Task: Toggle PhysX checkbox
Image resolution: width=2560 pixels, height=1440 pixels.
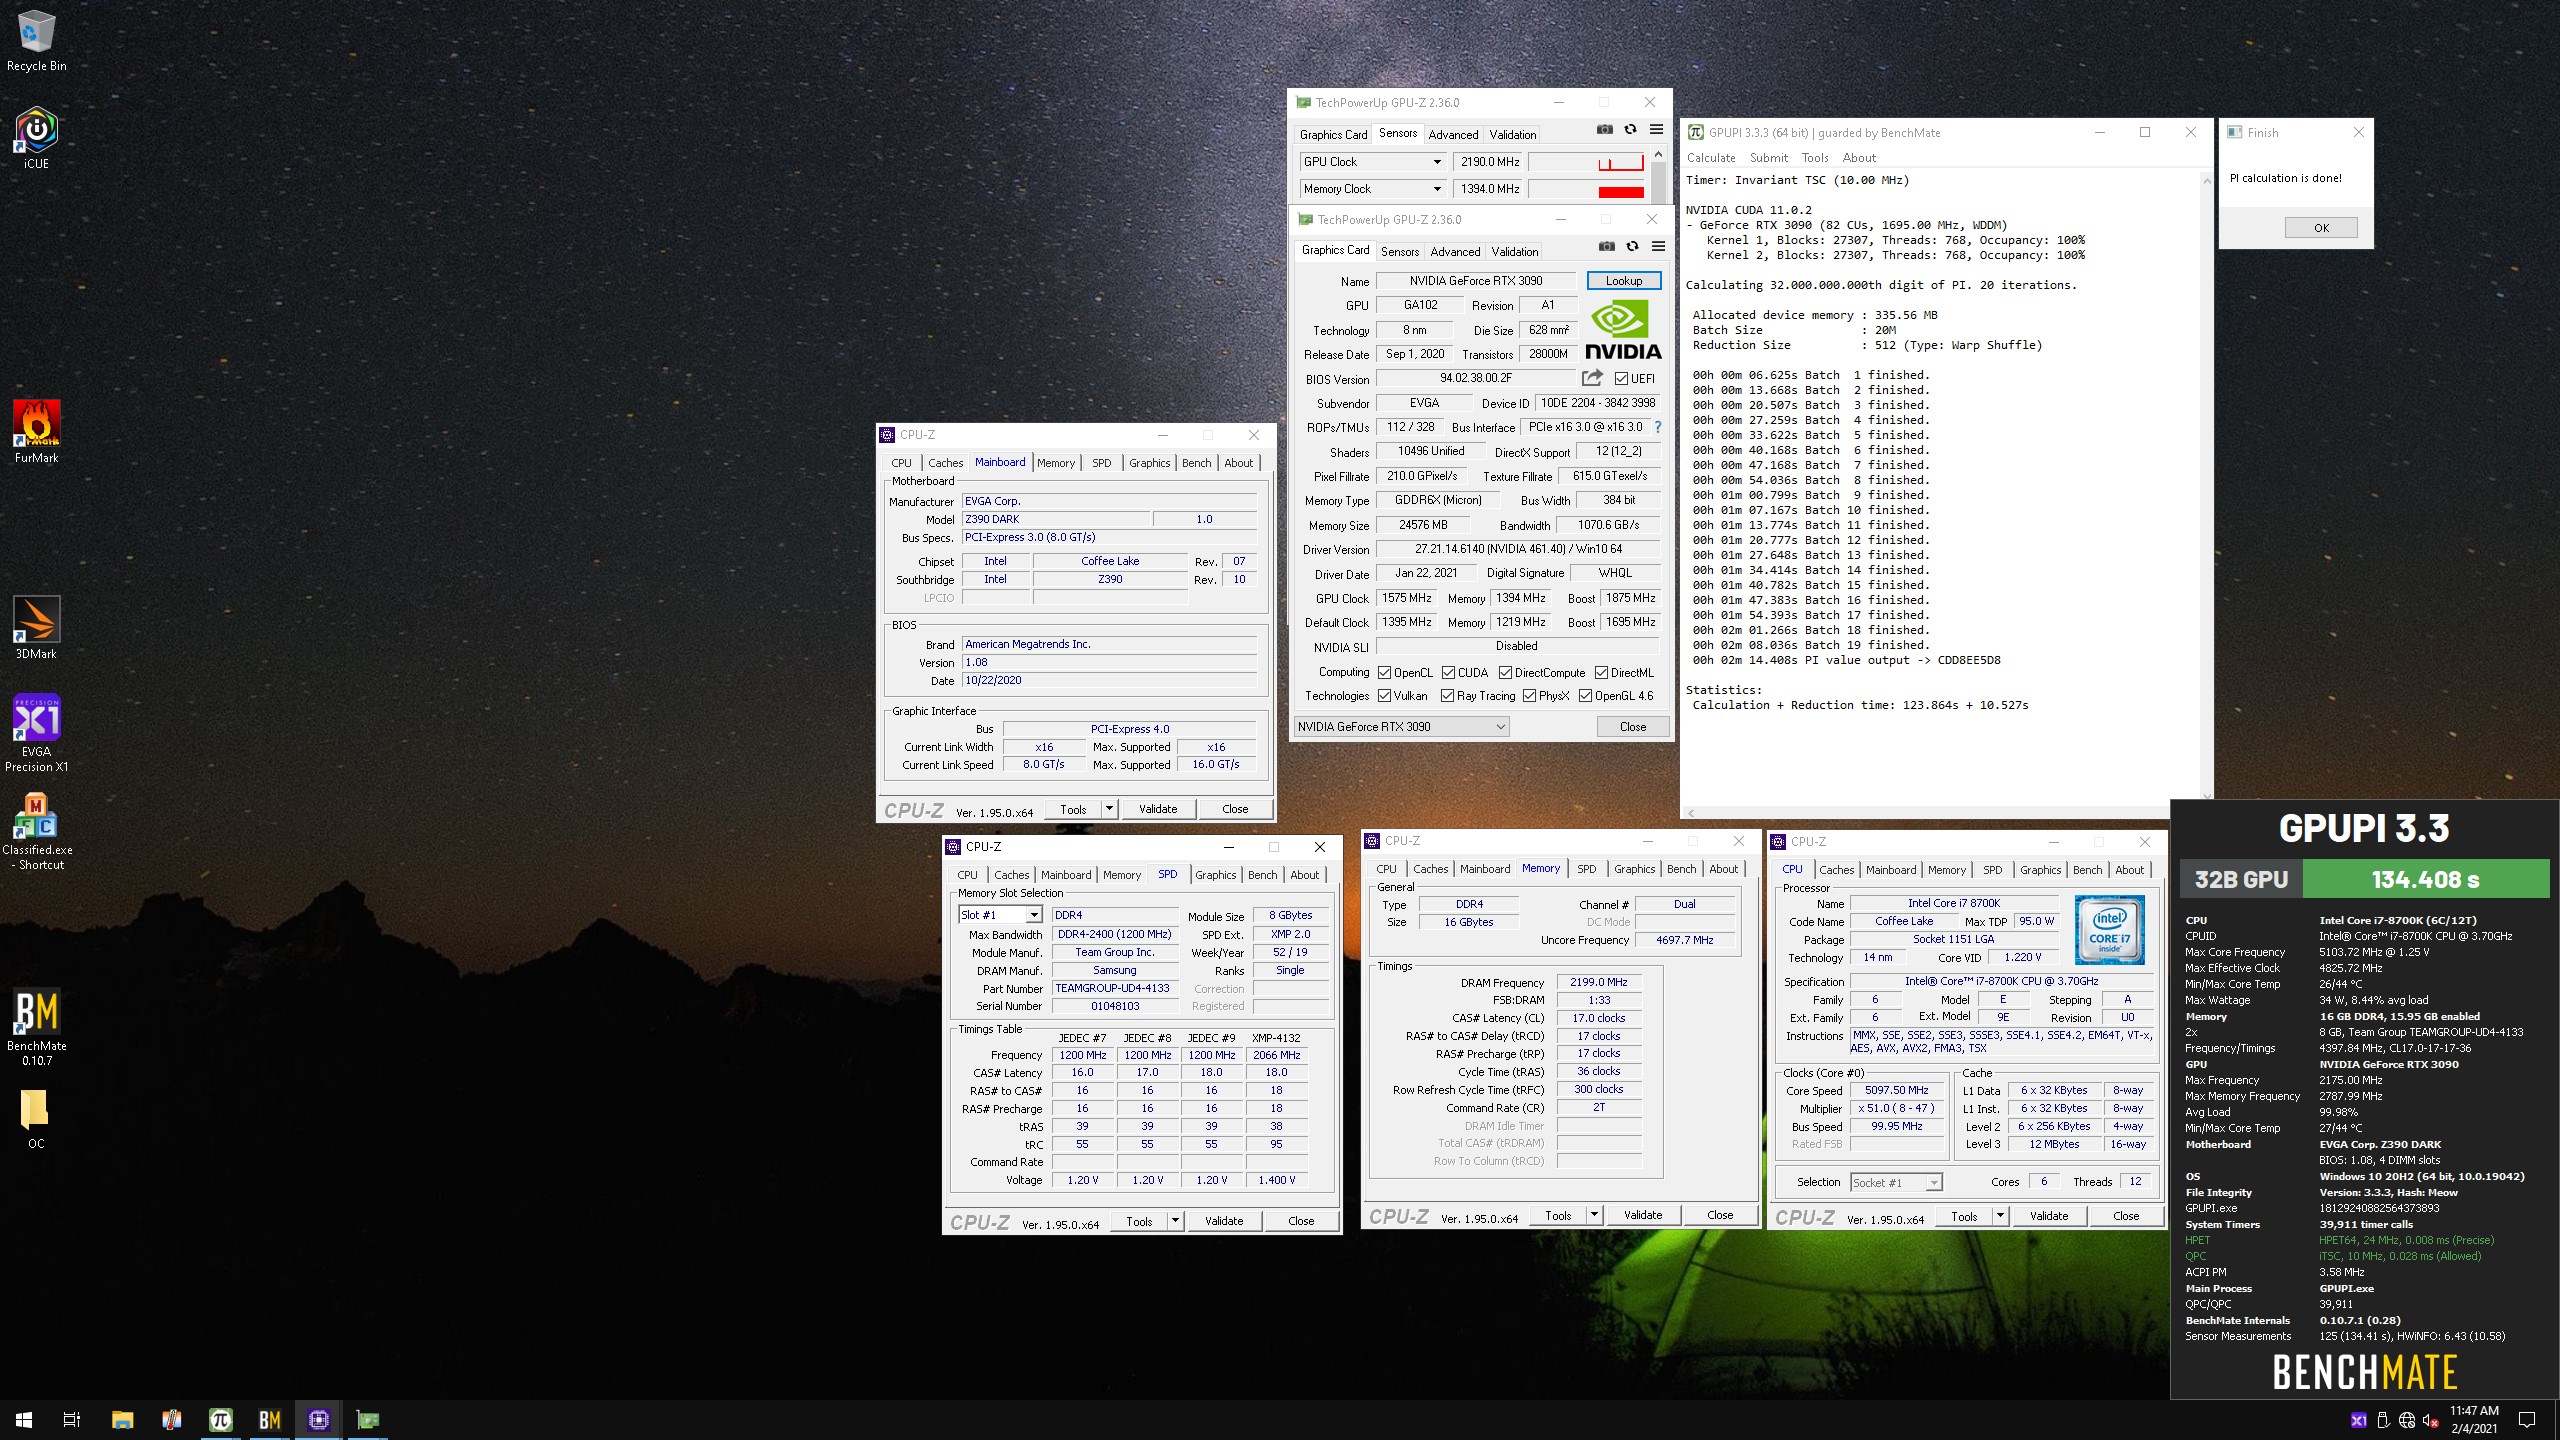Action: click(1529, 696)
